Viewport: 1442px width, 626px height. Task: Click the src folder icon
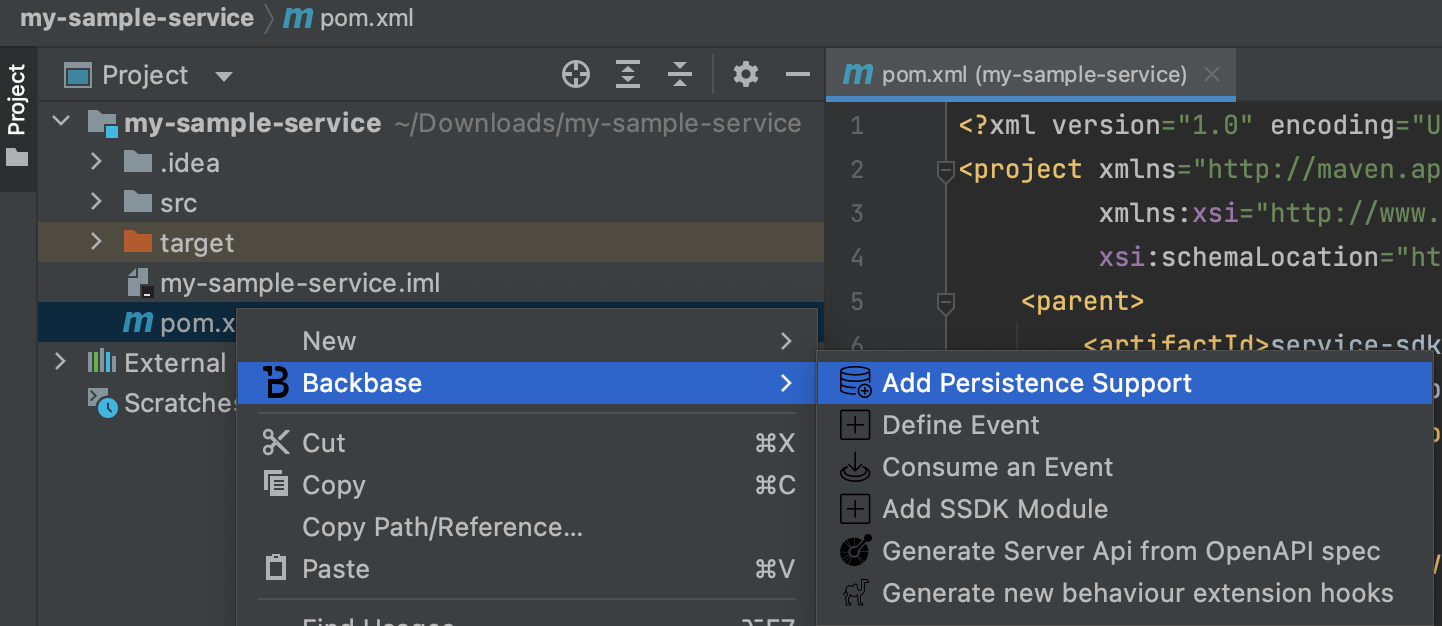click(137, 202)
